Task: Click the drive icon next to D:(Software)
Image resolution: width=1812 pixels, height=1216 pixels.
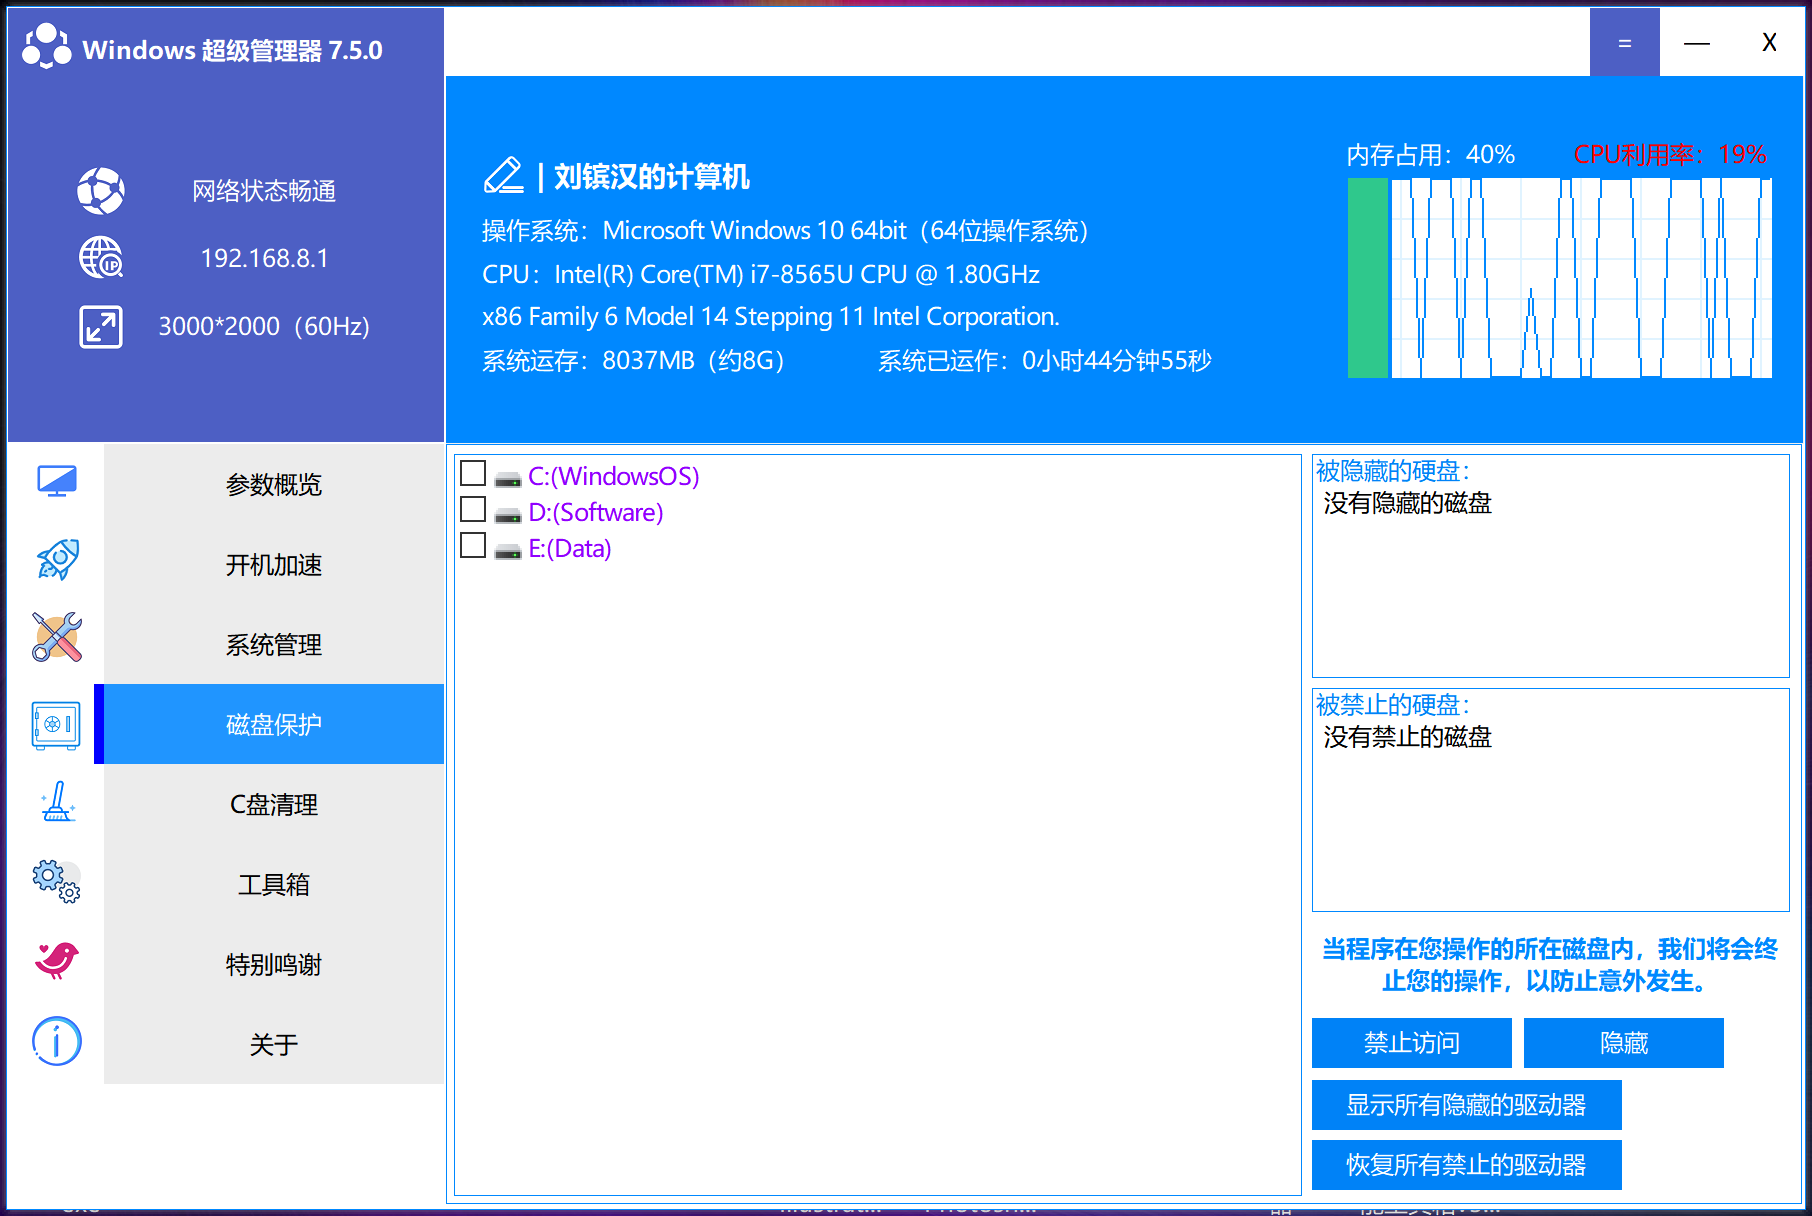Action: click(508, 516)
